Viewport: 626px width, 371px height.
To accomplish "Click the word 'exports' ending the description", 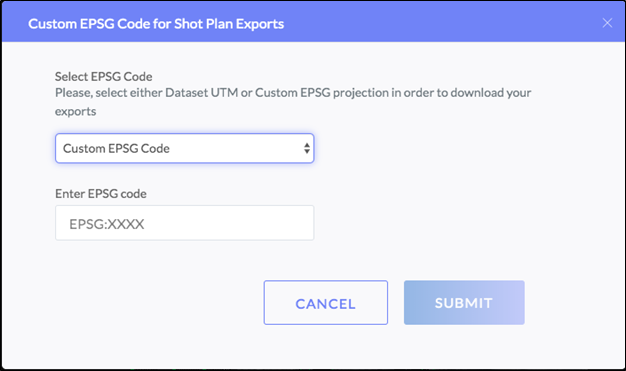I will pyautogui.click(x=75, y=111).
